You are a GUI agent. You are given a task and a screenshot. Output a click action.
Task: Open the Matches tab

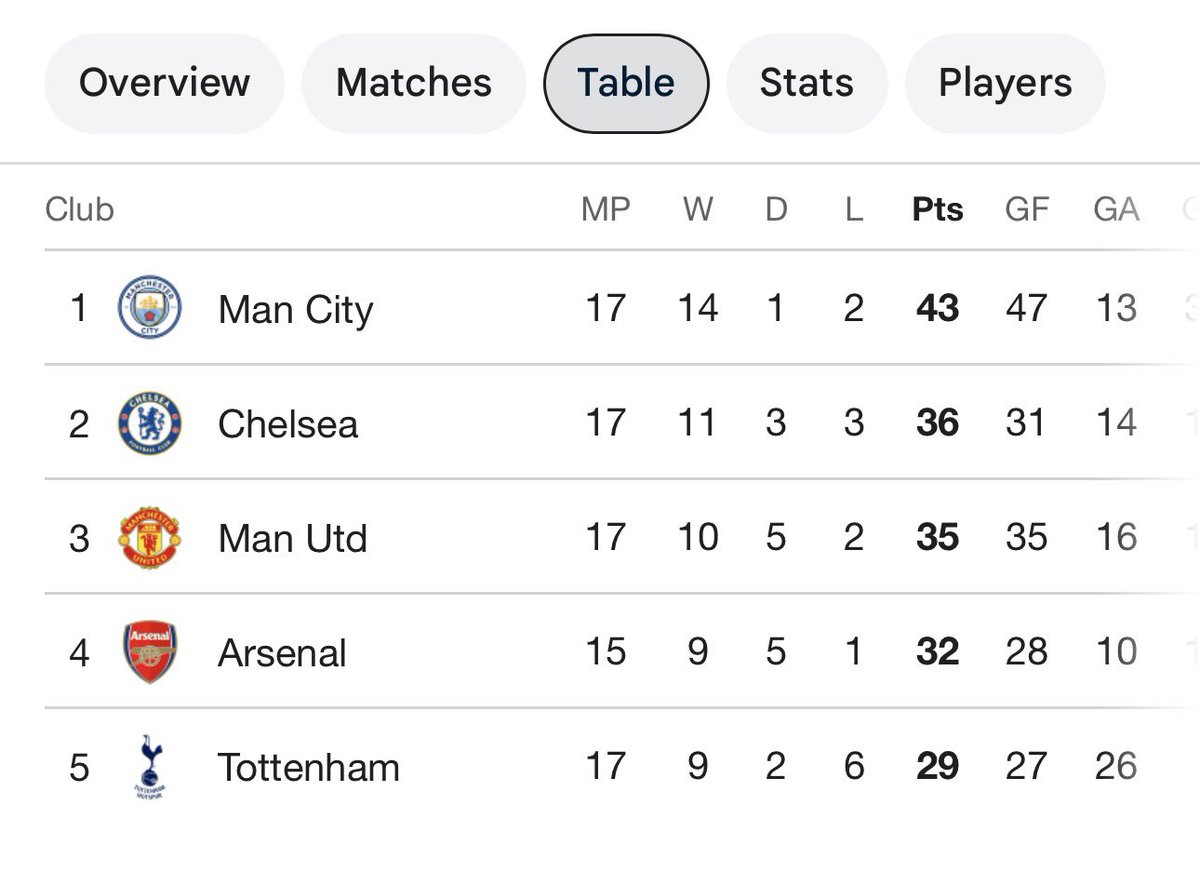(x=413, y=83)
